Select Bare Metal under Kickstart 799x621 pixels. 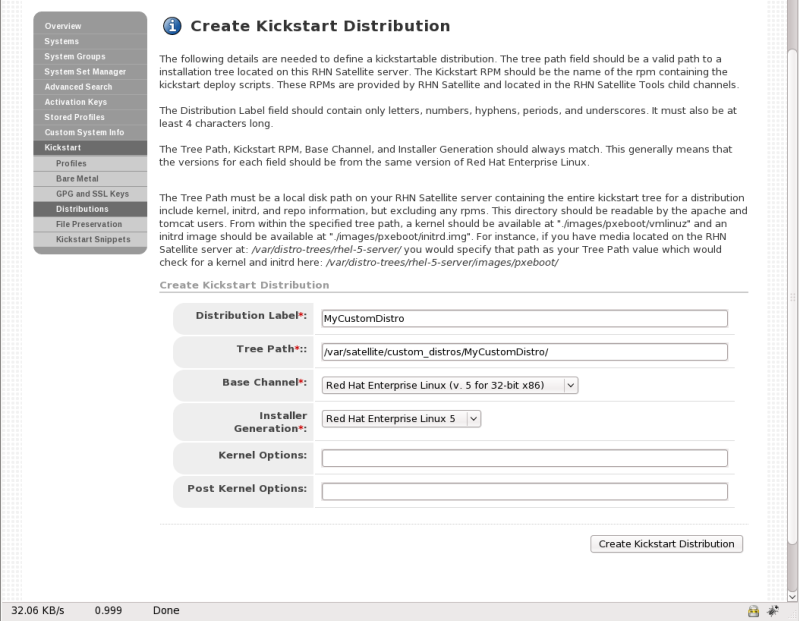click(77, 177)
